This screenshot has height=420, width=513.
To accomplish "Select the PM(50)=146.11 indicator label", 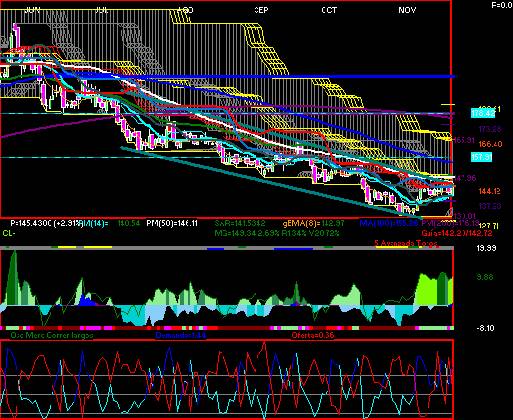I will click(x=172, y=223).
